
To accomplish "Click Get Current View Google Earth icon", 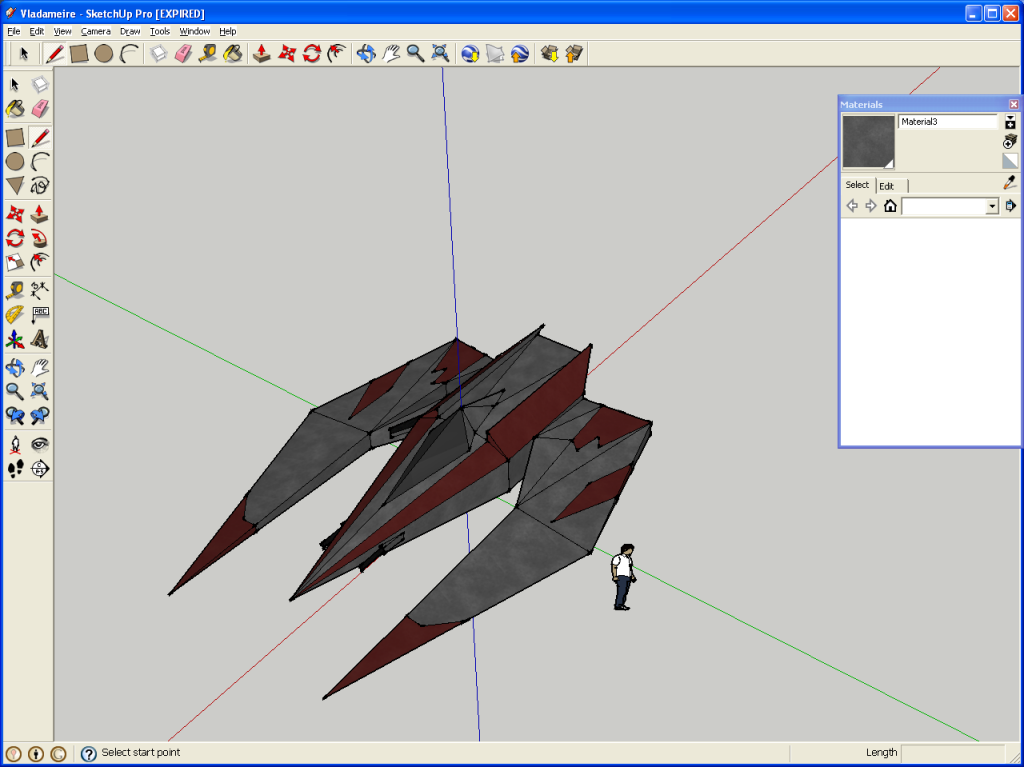I will [x=470, y=54].
